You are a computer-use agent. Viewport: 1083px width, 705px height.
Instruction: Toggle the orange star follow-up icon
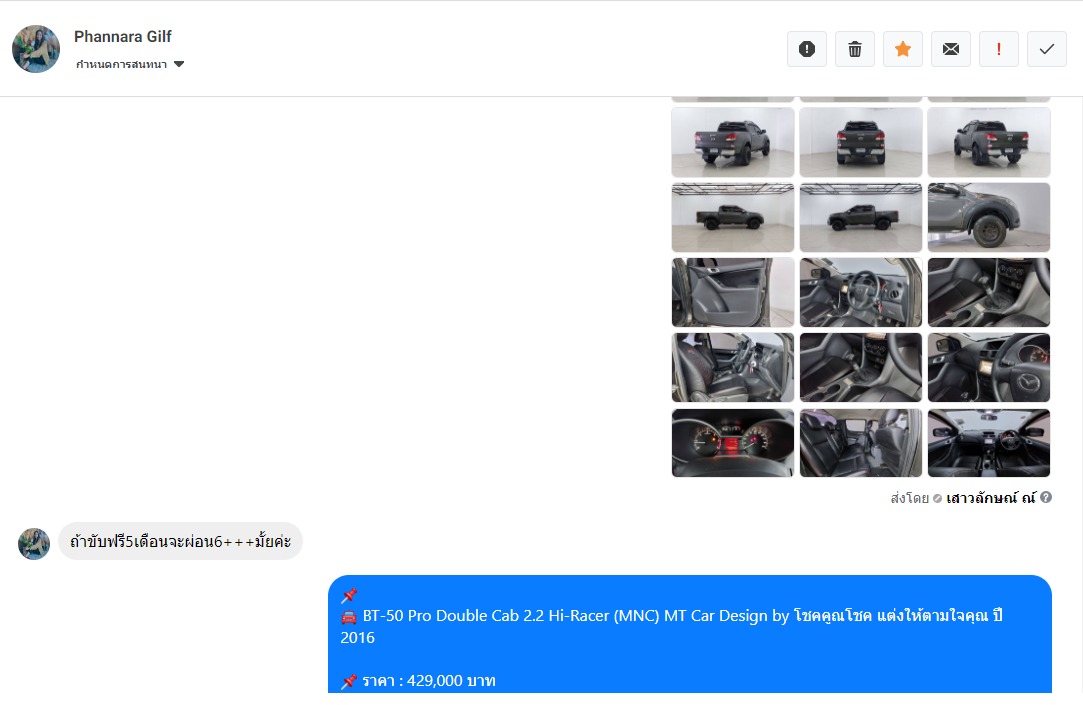point(903,49)
